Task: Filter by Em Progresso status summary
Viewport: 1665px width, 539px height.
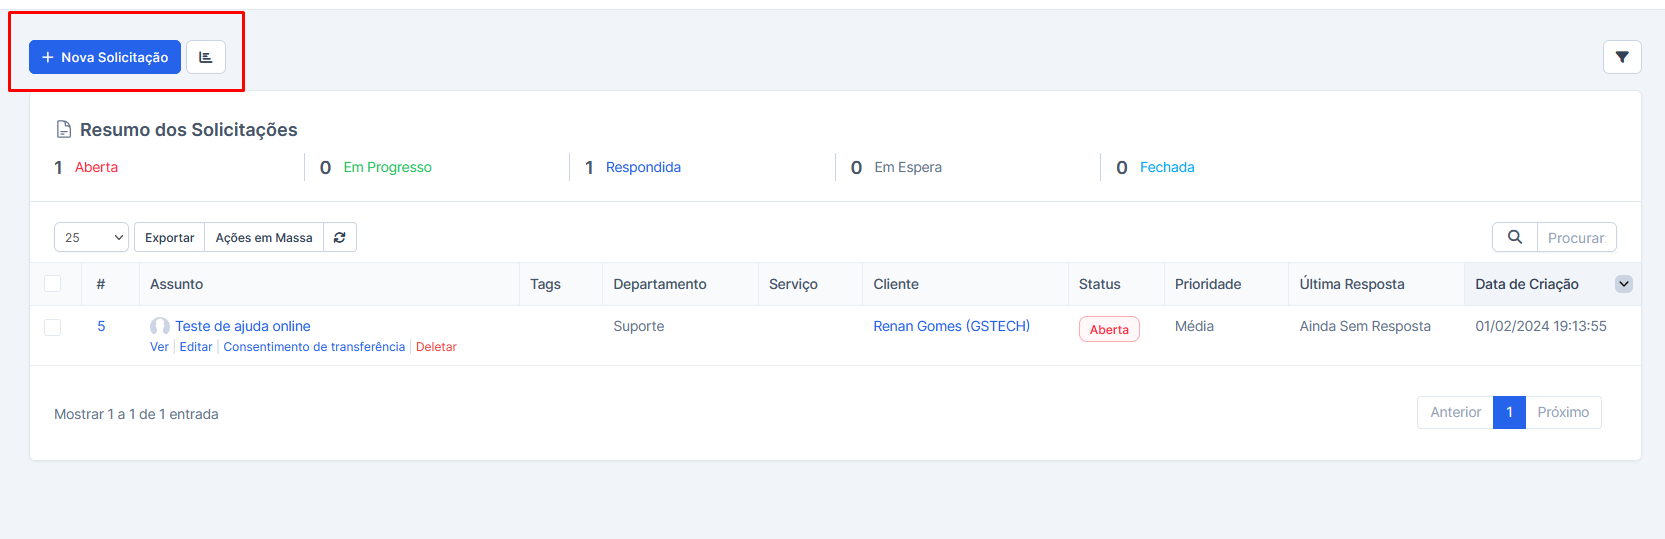Action: 387,167
